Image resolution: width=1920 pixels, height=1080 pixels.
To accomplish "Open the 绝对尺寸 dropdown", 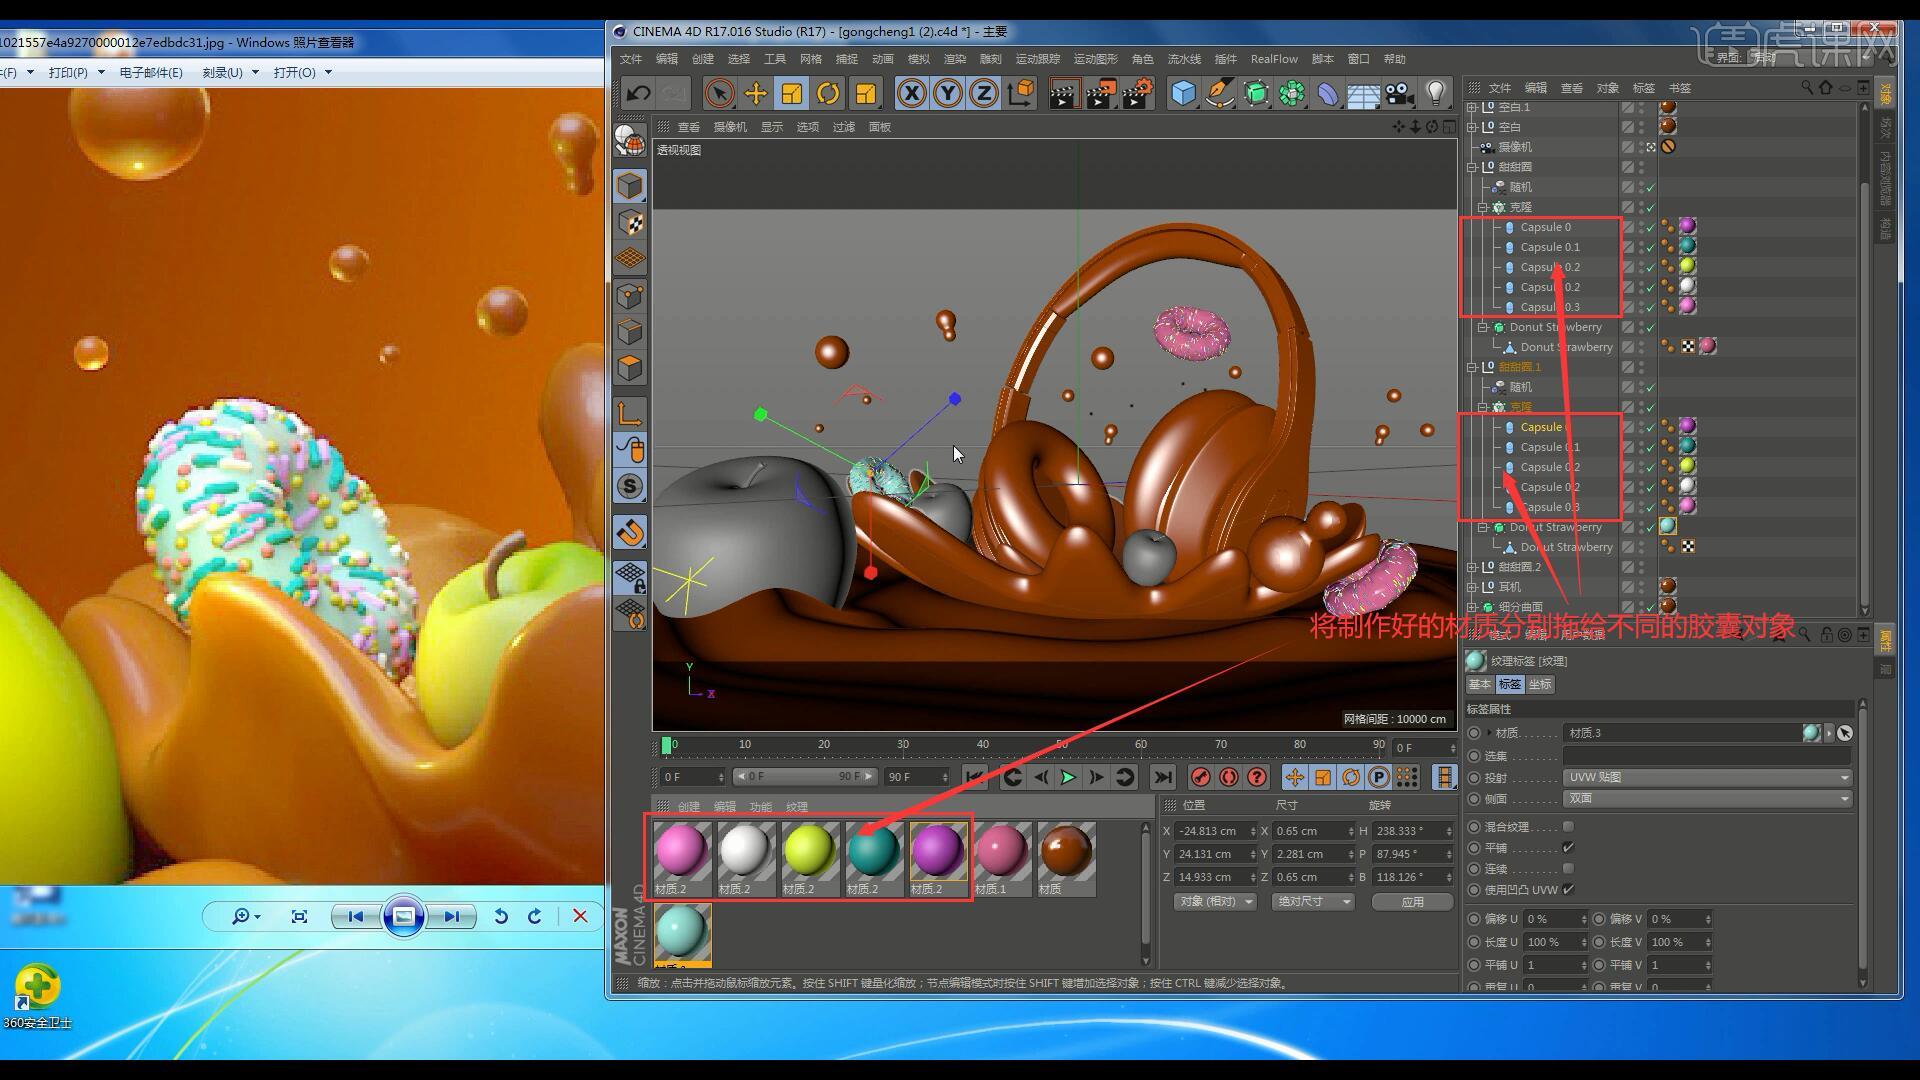I will (x=1313, y=902).
